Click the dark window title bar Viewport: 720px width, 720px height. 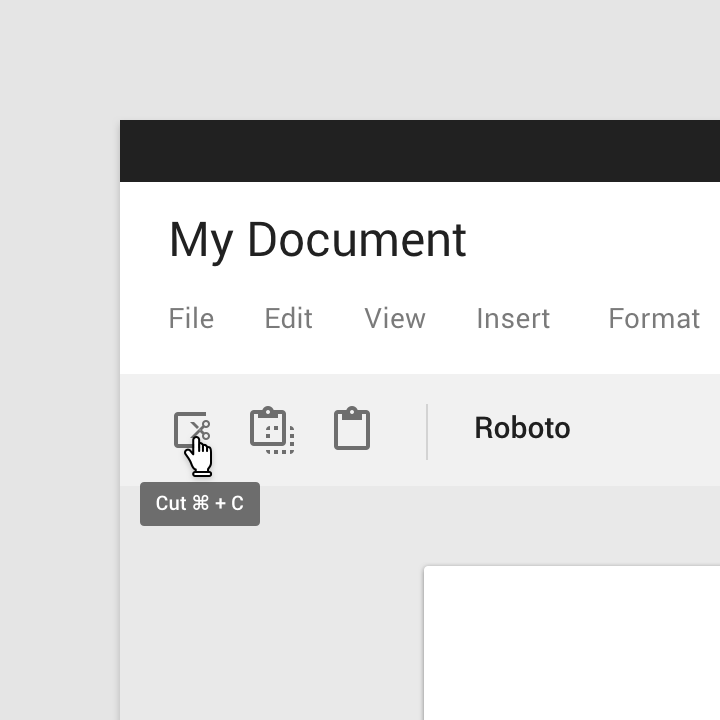pos(420,151)
